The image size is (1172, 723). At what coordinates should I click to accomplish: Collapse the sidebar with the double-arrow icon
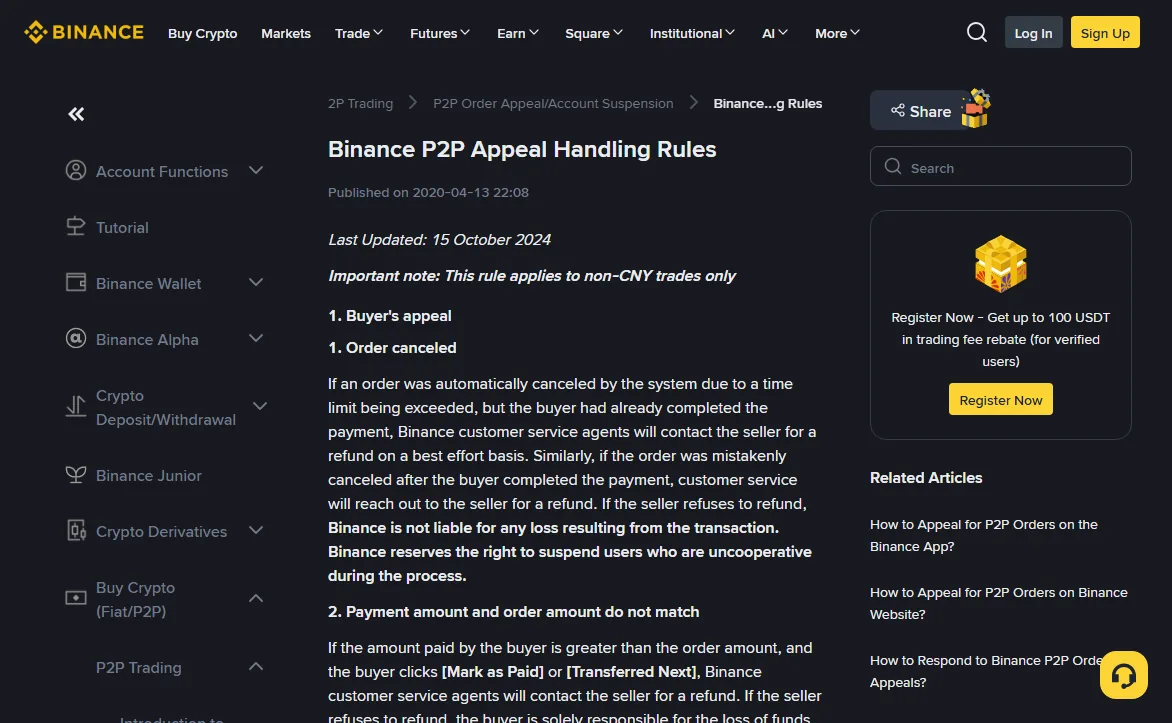pyautogui.click(x=76, y=114)
